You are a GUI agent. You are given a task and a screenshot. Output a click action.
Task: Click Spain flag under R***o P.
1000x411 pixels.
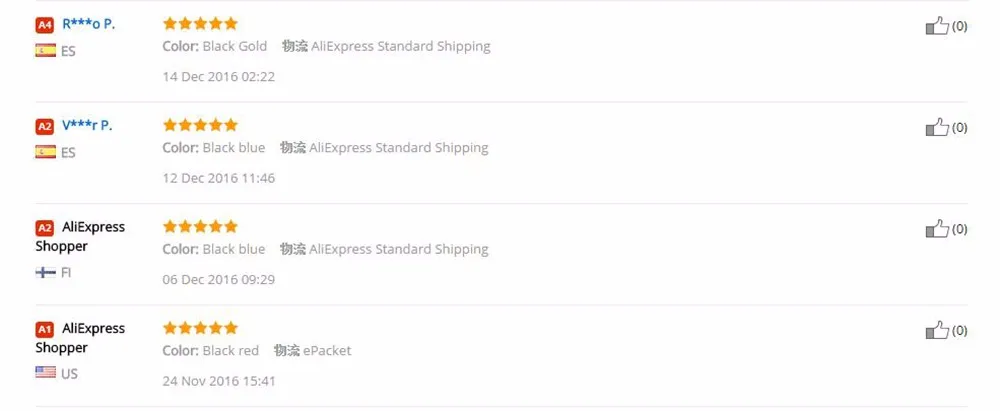45,50
